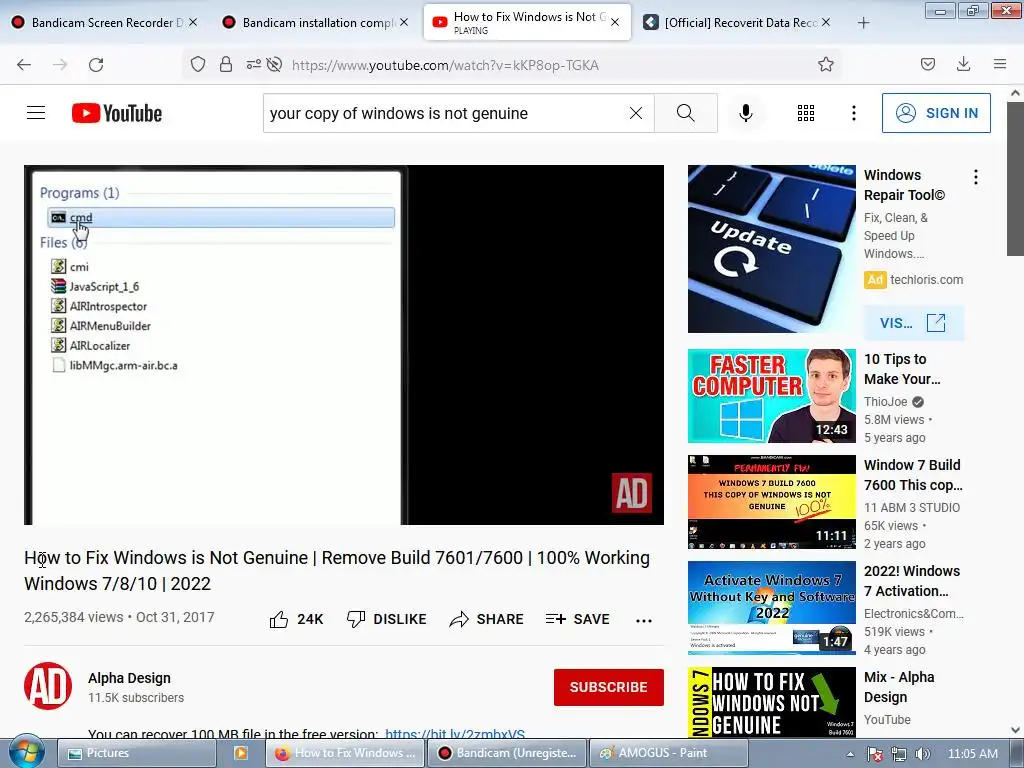Open the bit.ly link in description

click(x=455, y=733)
